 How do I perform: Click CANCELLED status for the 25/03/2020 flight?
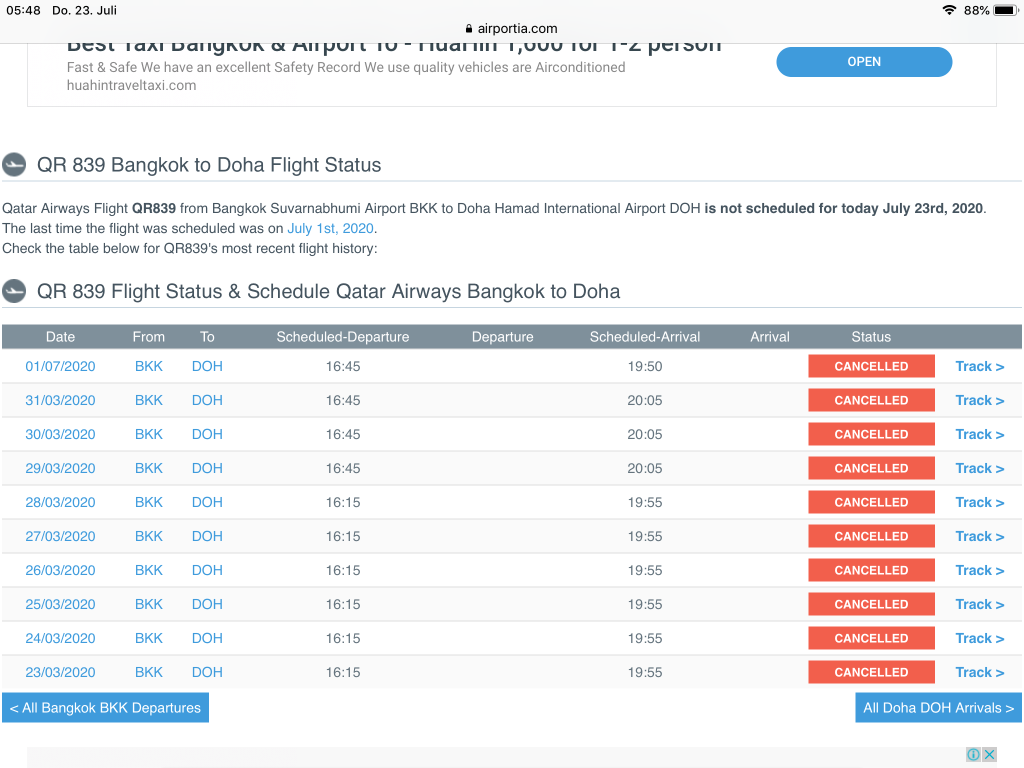tap(871, 604)
